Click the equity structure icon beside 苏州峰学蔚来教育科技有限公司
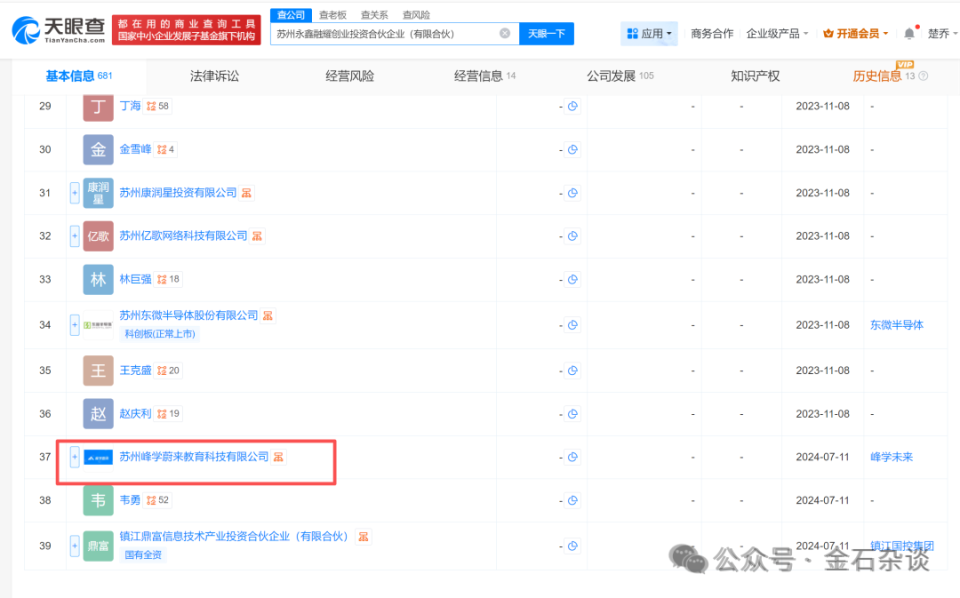The width and height of the screenshot is (960, 598). (x=279, y=457)
